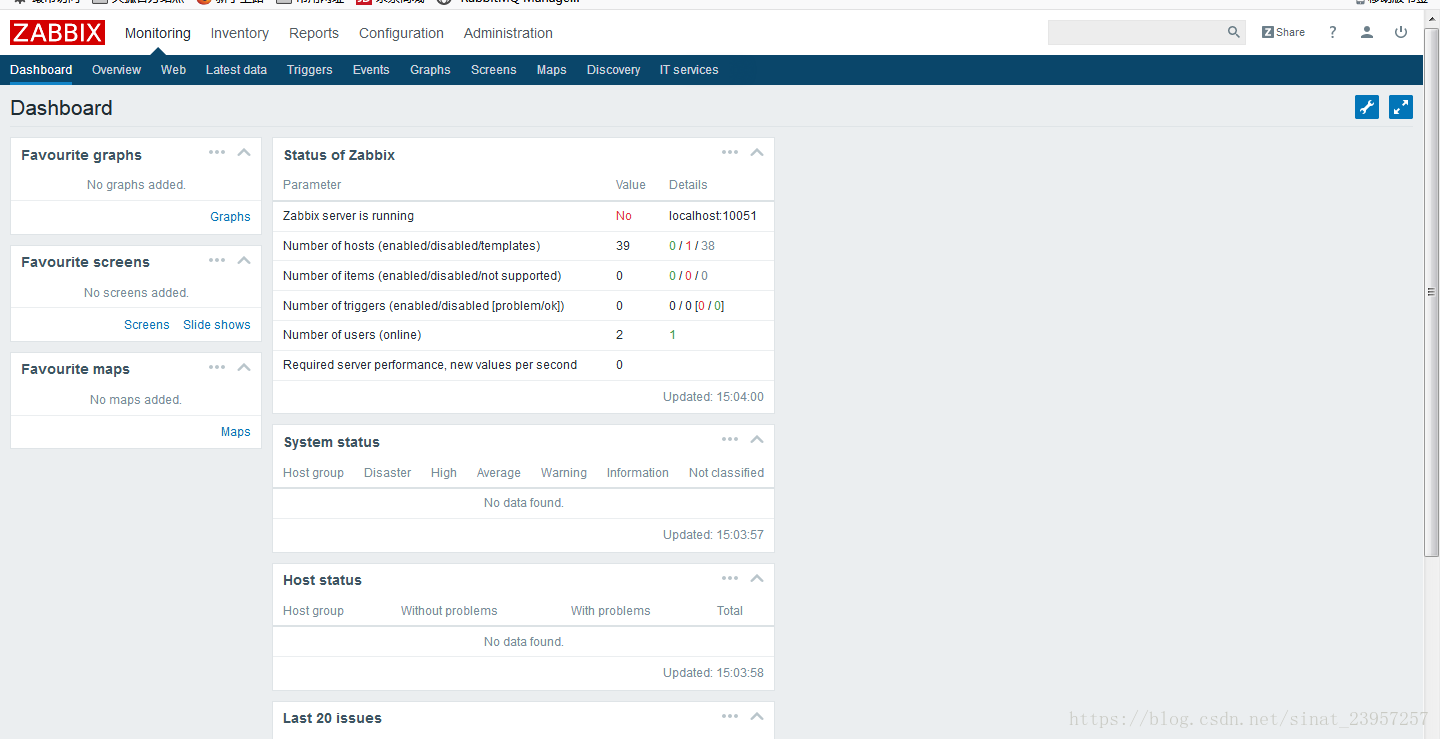Screen dimensions: 1440x739
Task: Collapse the Favourite maps widget
Action: click(244, 367)
